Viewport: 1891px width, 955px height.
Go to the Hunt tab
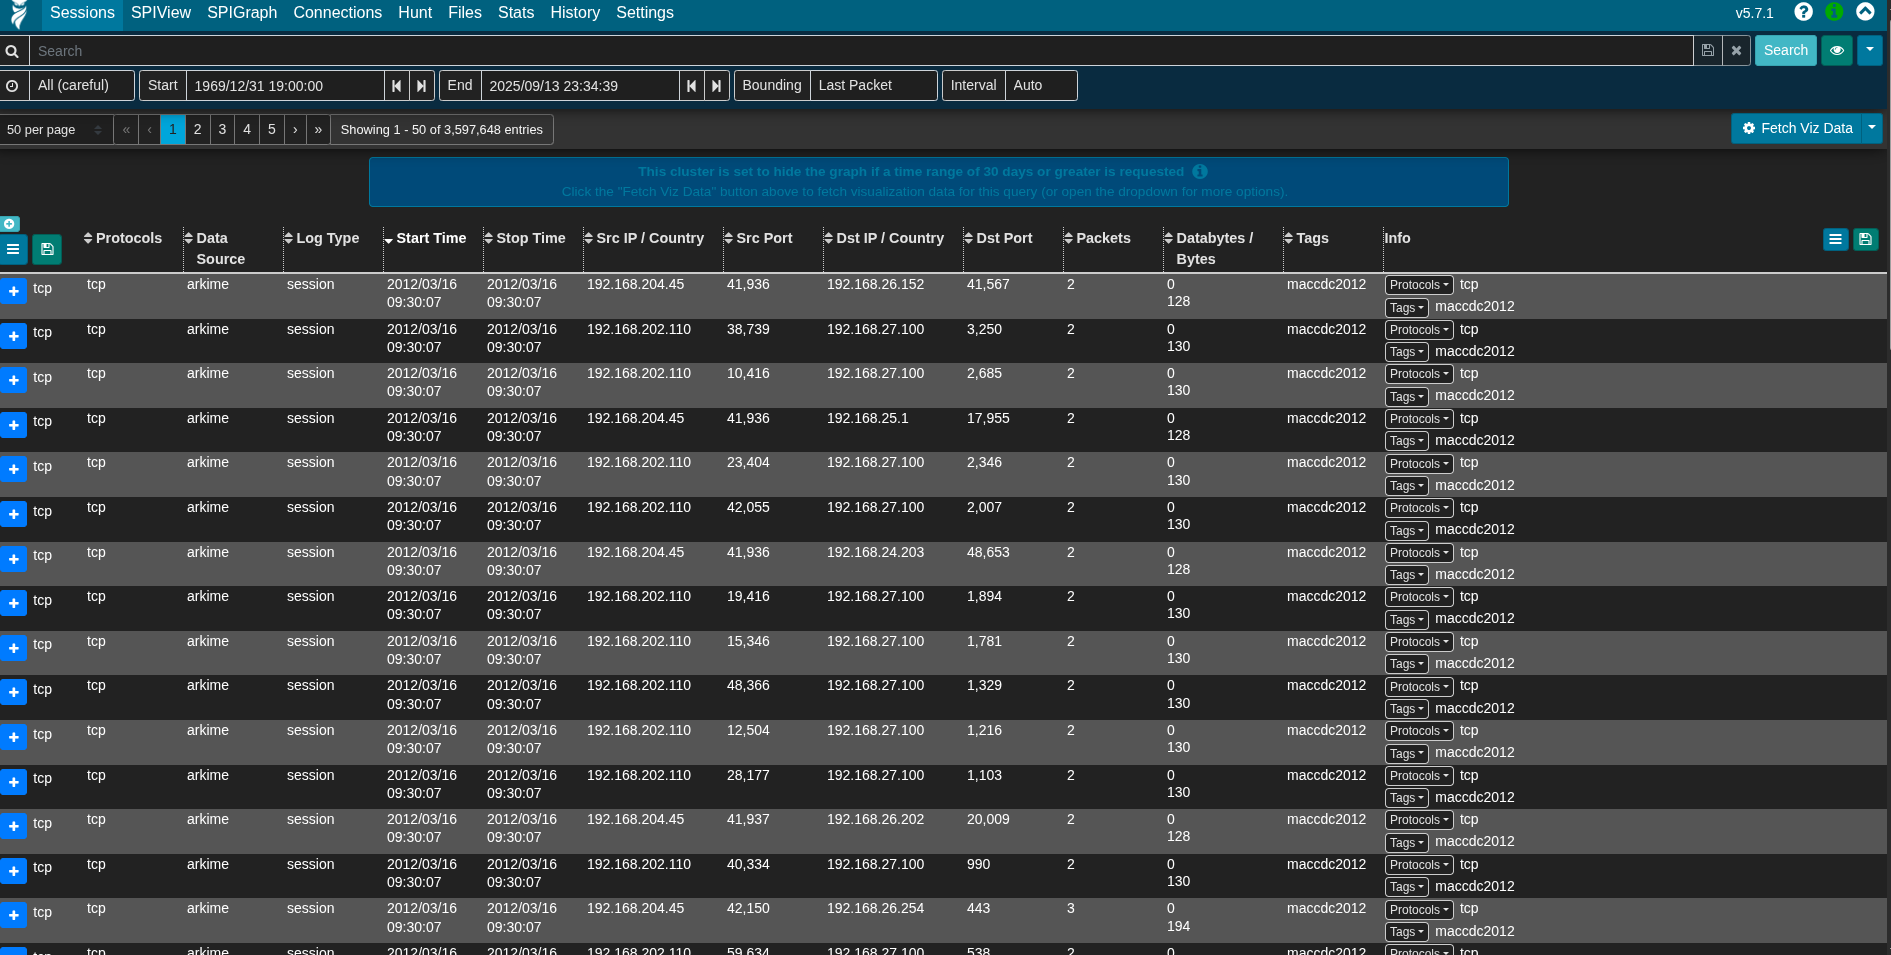click(415, 13)
